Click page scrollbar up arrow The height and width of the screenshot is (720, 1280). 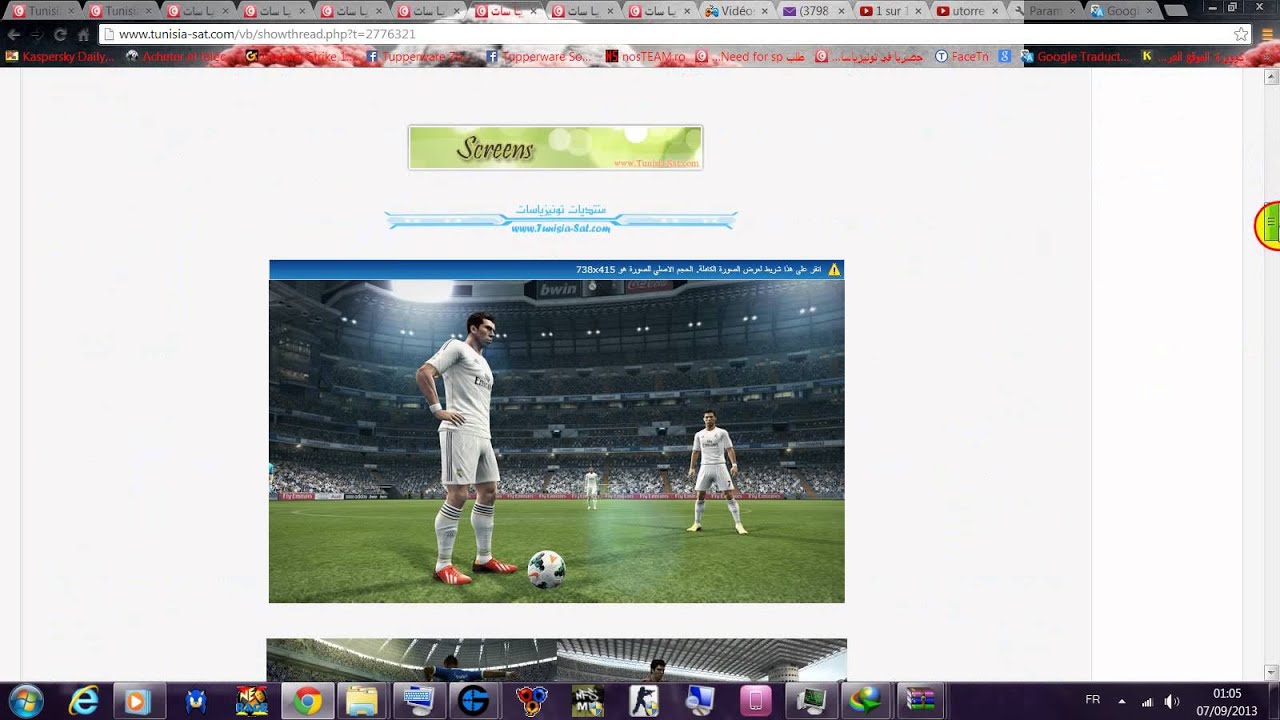coord(1272,76)
